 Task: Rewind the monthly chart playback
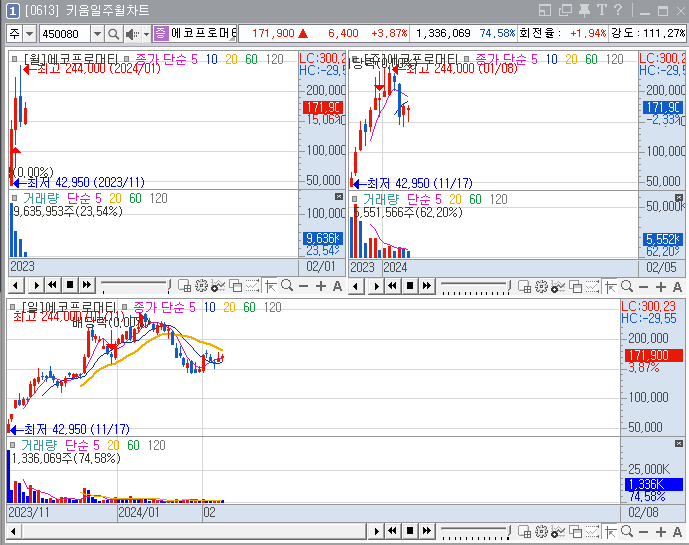pyautogui.click(x=53, y=286)
